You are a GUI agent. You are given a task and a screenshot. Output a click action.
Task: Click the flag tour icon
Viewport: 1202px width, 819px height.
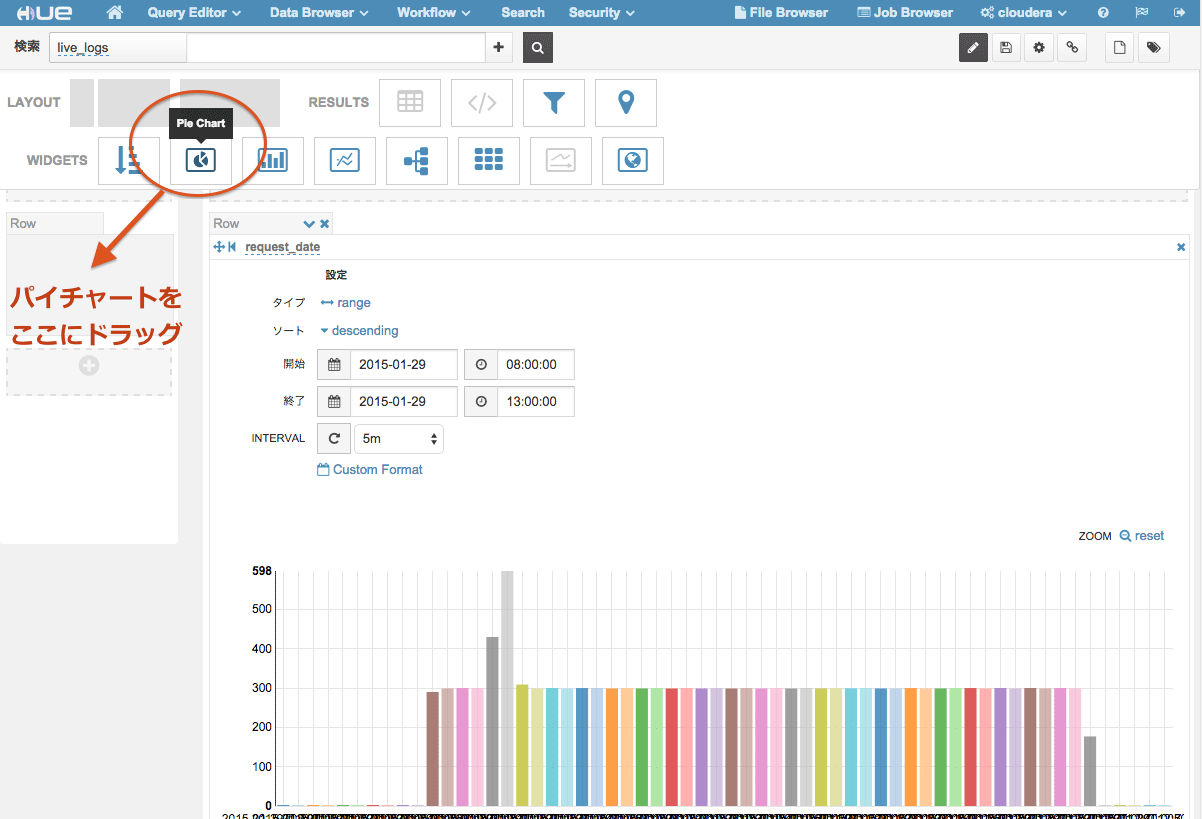[1142, 13]
